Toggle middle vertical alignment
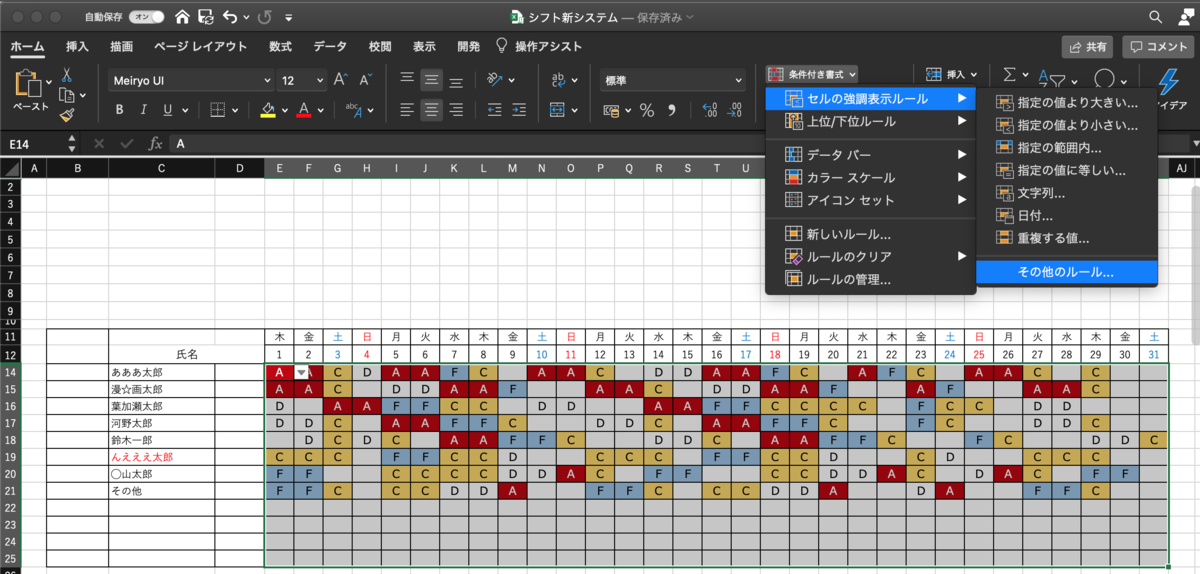Image resolution: width=1200 pixels, height=574 pixels. (432, 79)
